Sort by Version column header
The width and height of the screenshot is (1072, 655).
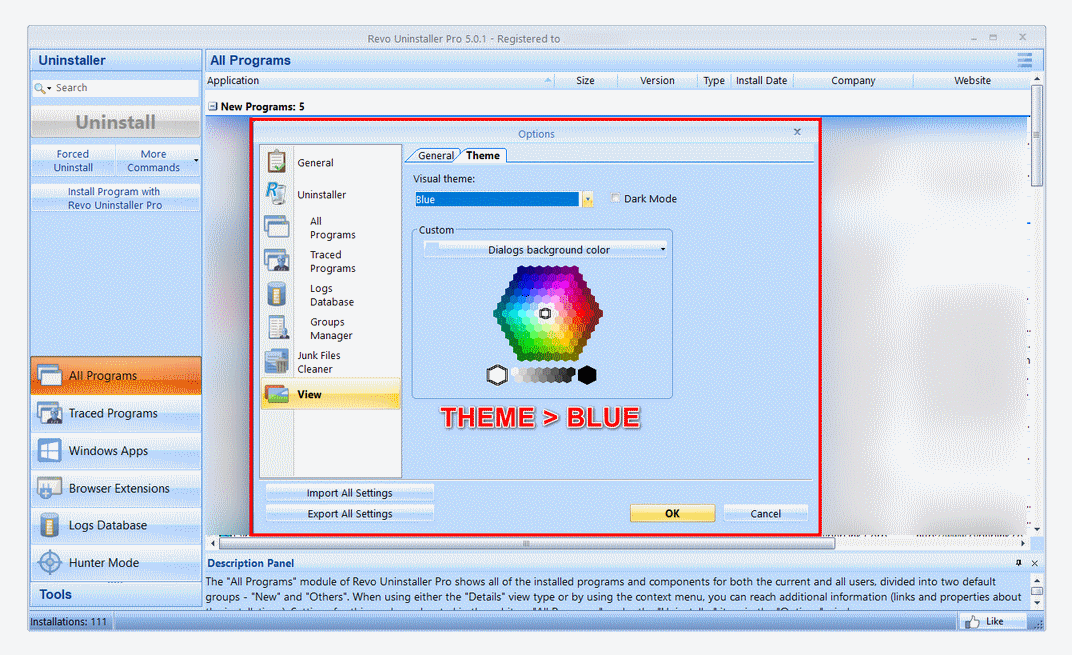657,81
